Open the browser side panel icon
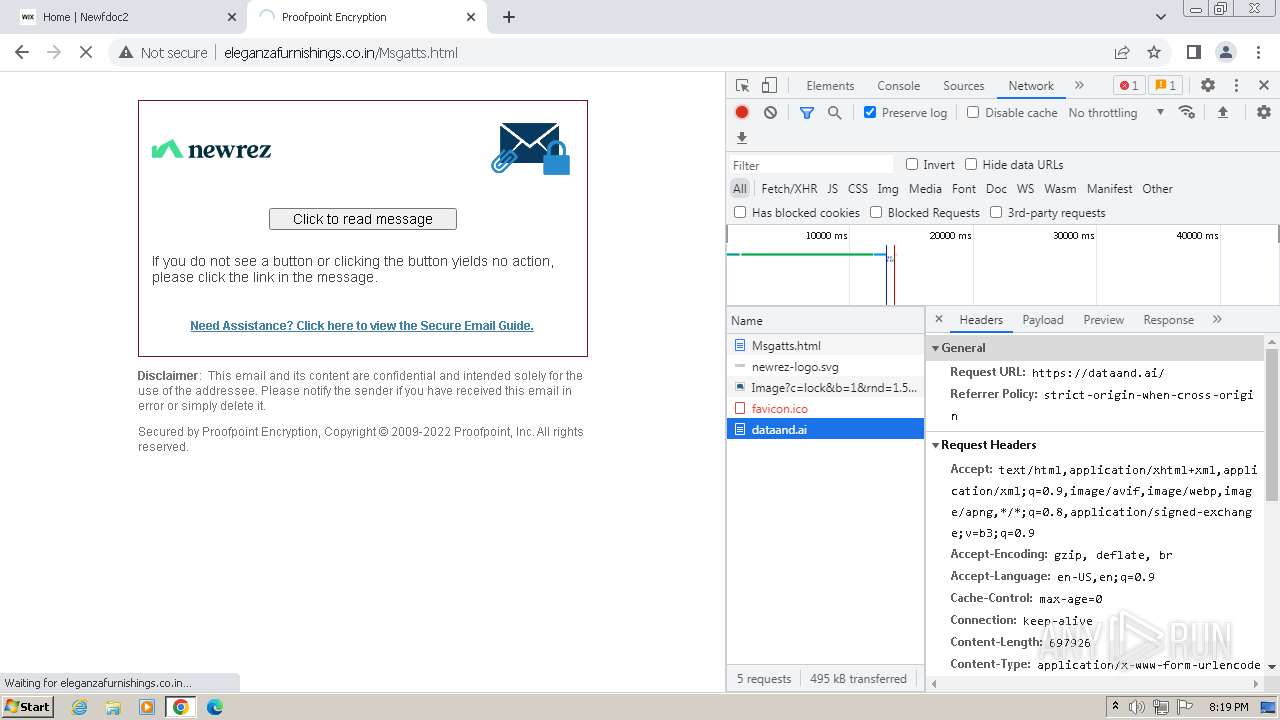1280x720 pixels. (1193, 52)
